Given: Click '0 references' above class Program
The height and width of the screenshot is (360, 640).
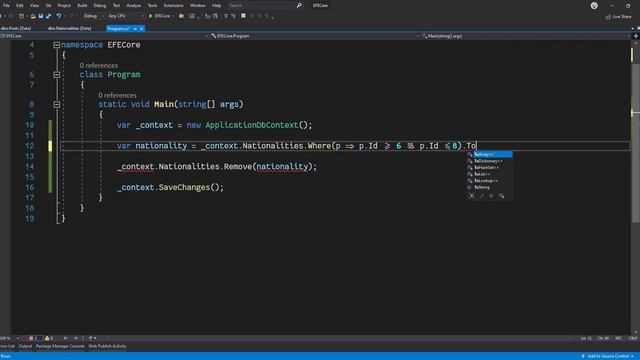Looking at the screenshot, I should 99,65.
